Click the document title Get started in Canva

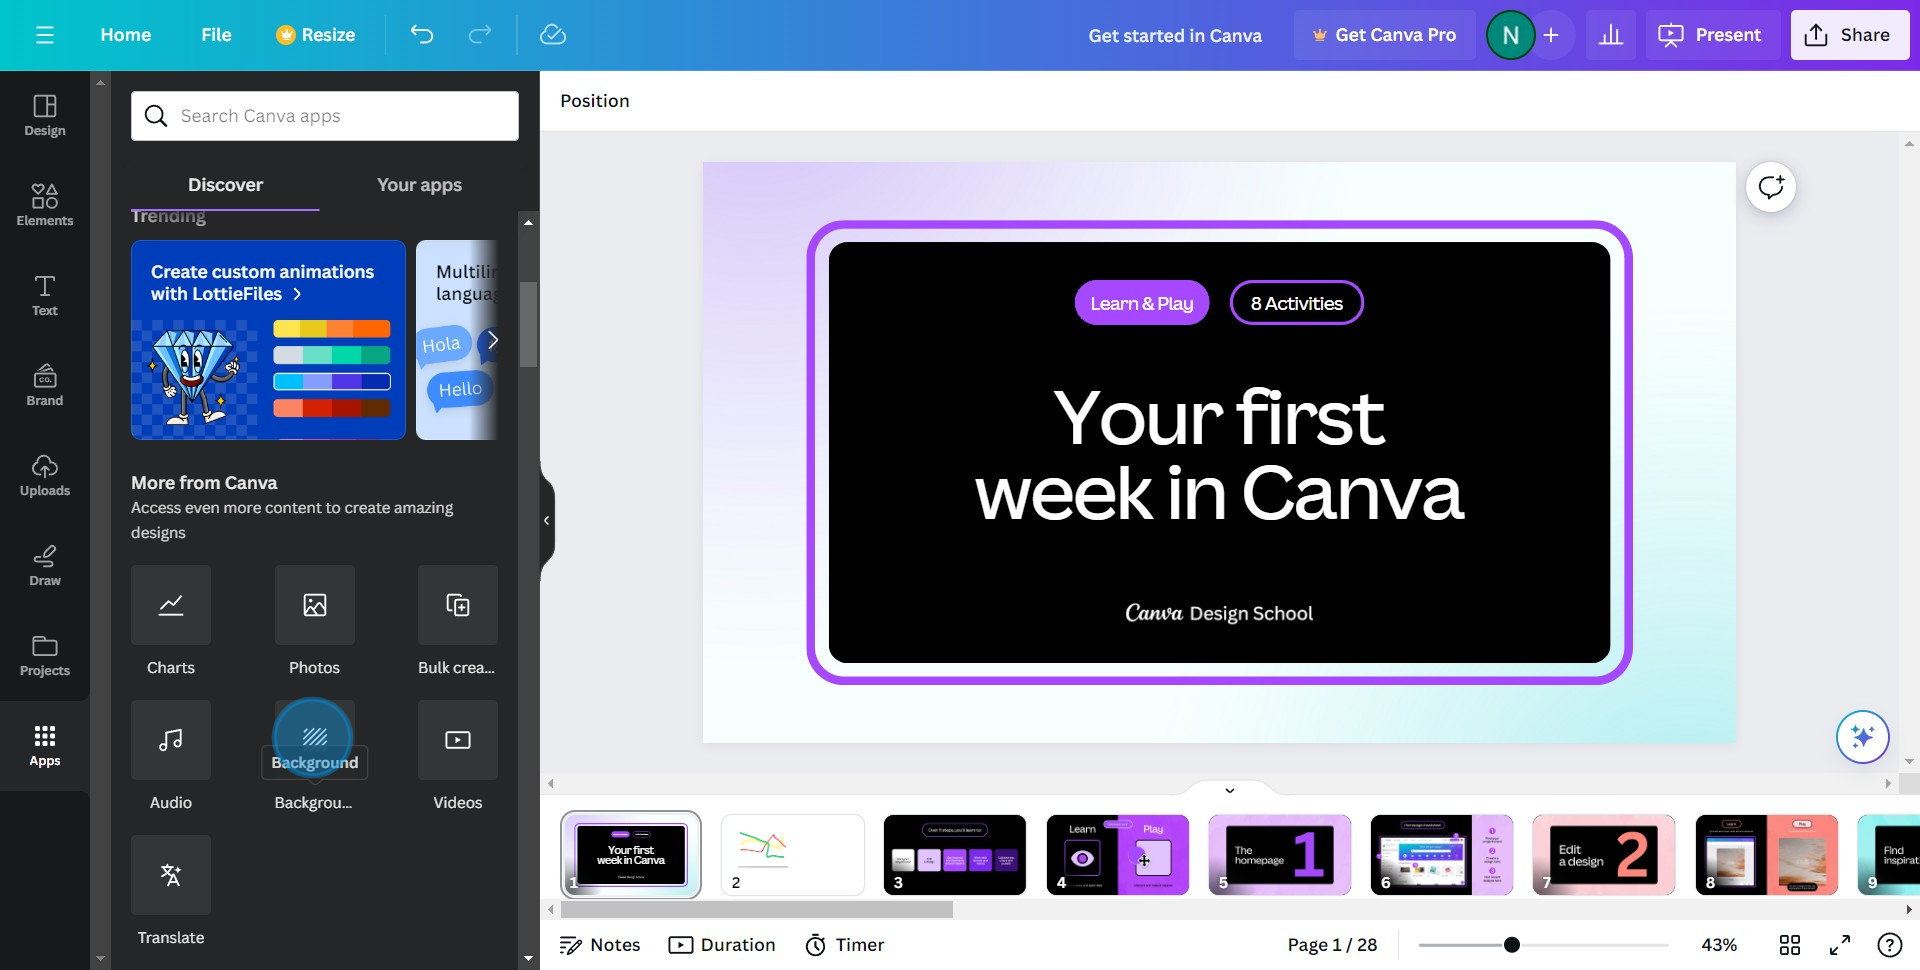pos(1175,35)
